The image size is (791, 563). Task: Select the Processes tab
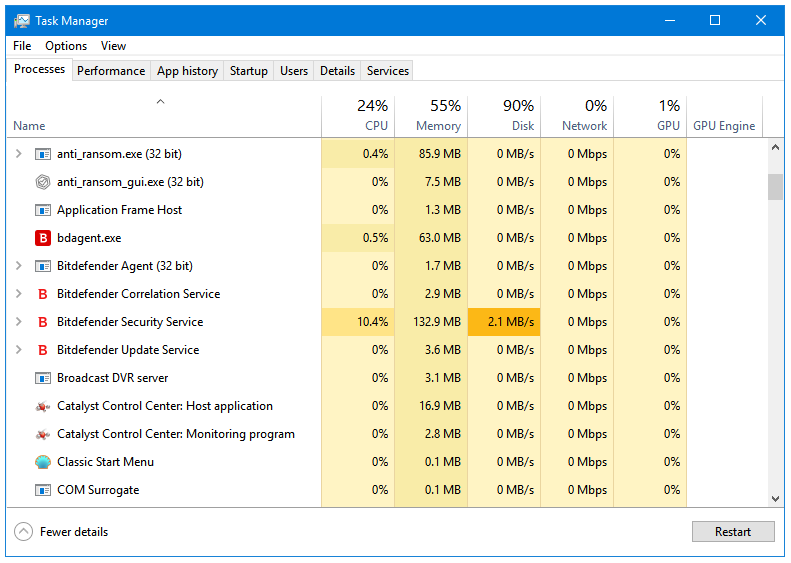(39, 69)
